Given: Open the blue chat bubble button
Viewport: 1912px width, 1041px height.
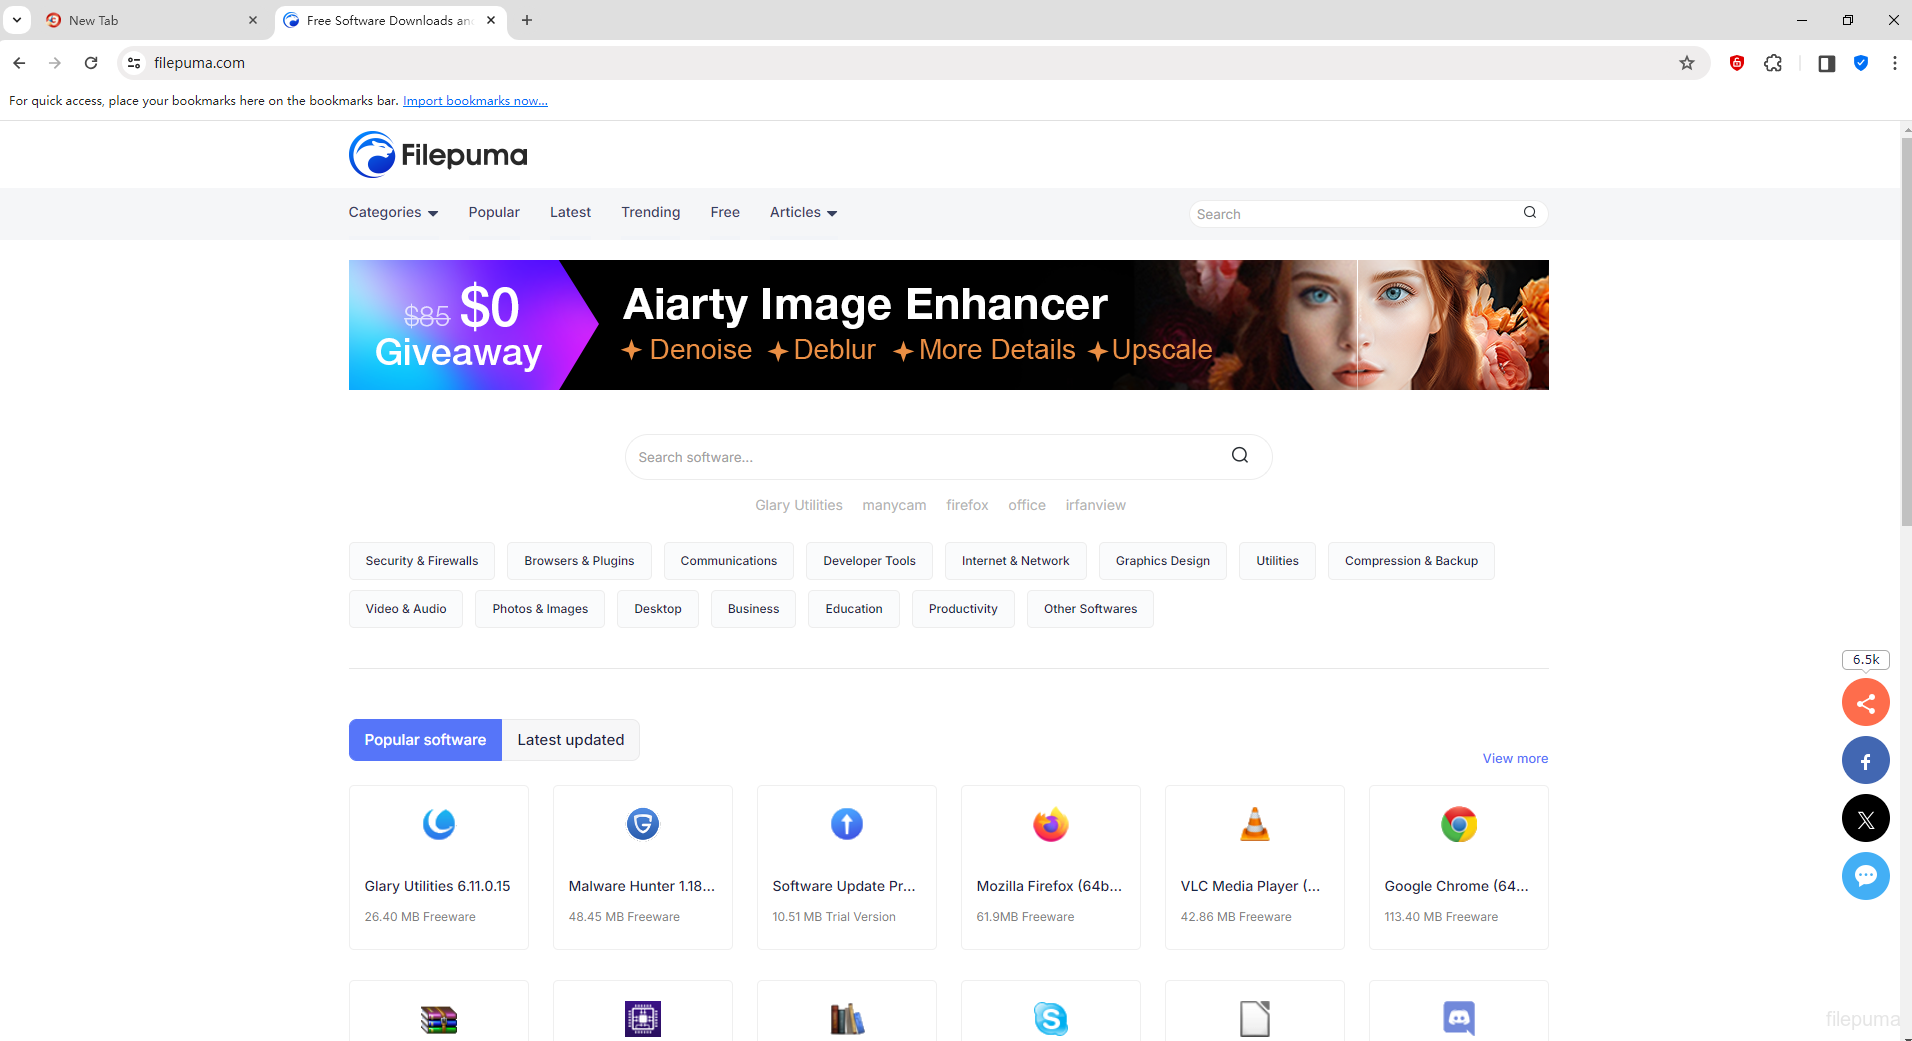Looking at the screenshot, I should point(1865,877).
